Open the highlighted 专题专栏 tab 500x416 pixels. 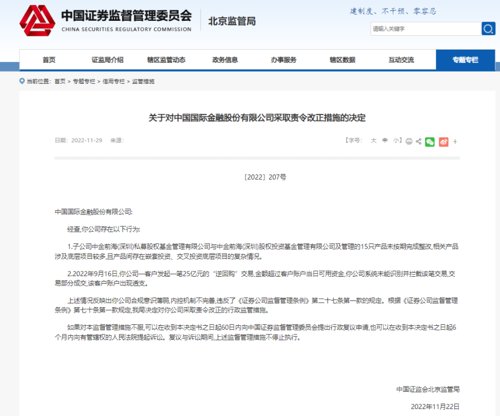point(465,60)
